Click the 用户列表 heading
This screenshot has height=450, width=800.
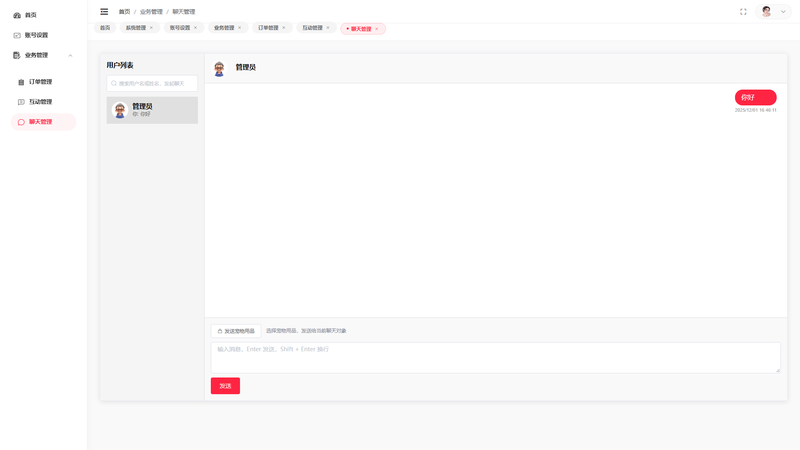click(120, 65)
